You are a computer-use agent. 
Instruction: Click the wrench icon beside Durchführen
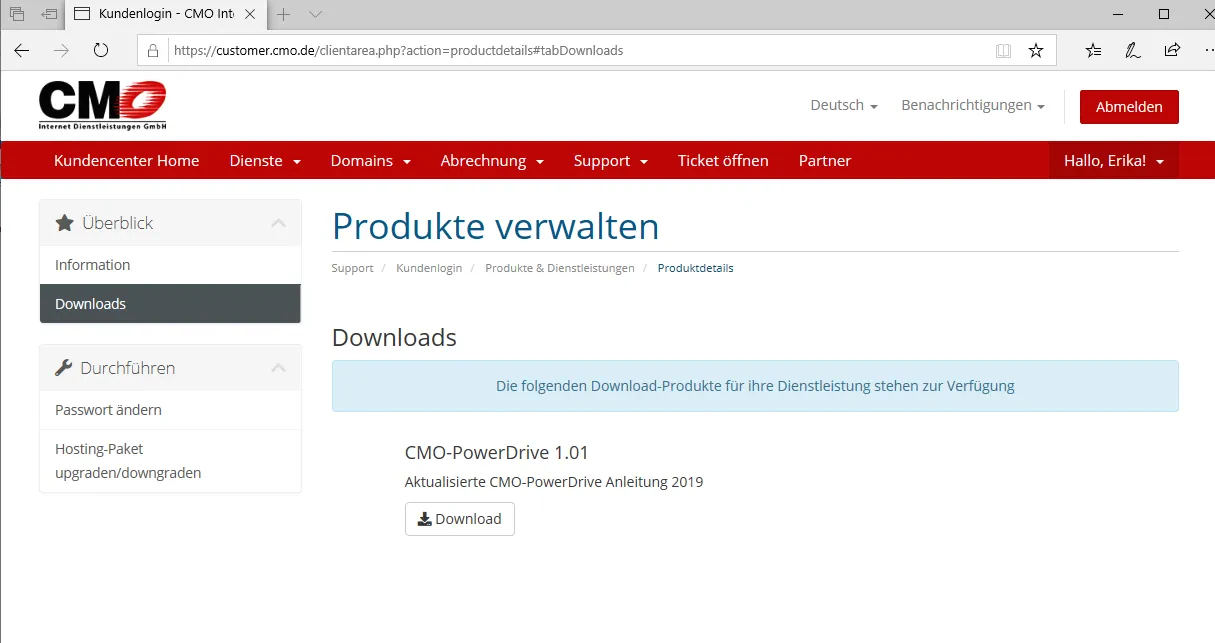point(64,368)
